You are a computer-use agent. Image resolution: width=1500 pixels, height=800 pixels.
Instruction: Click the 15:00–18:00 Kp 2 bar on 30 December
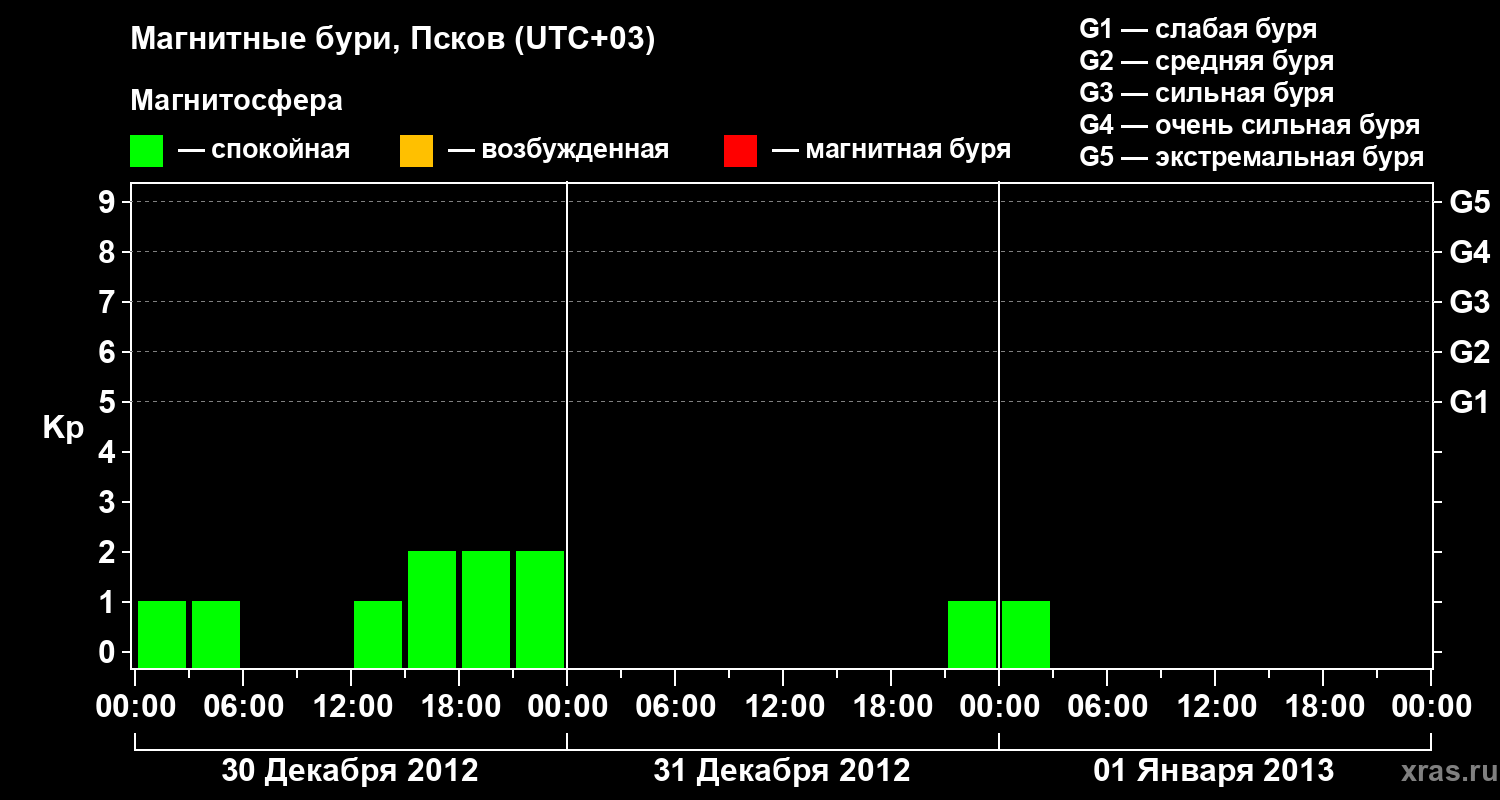click(432, 609)
